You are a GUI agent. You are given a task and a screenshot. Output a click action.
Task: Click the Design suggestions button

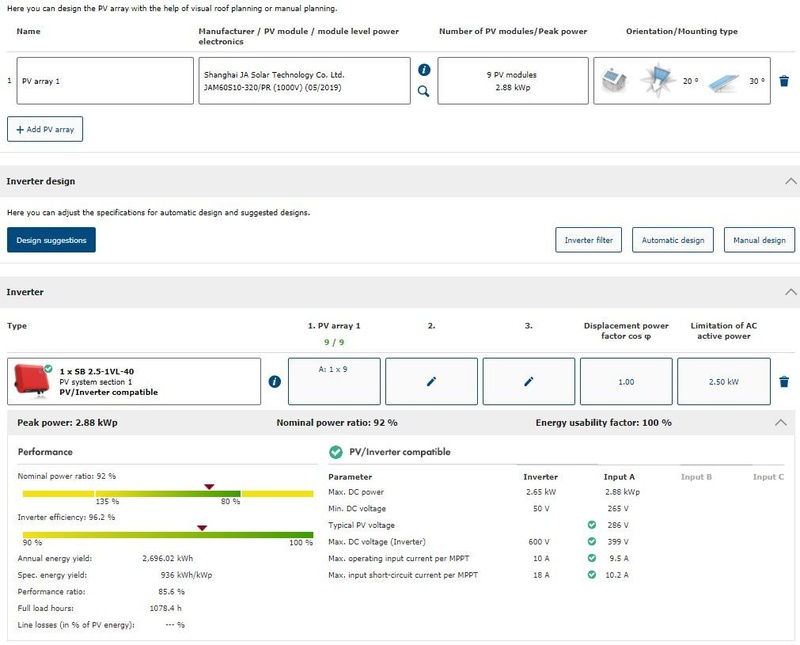click(x=51, y=240)
